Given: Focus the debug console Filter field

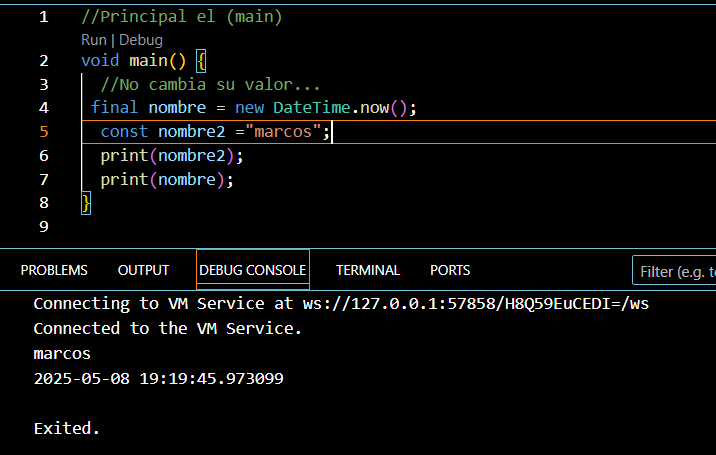Looking at the screenshot, I should click(676, 271).
